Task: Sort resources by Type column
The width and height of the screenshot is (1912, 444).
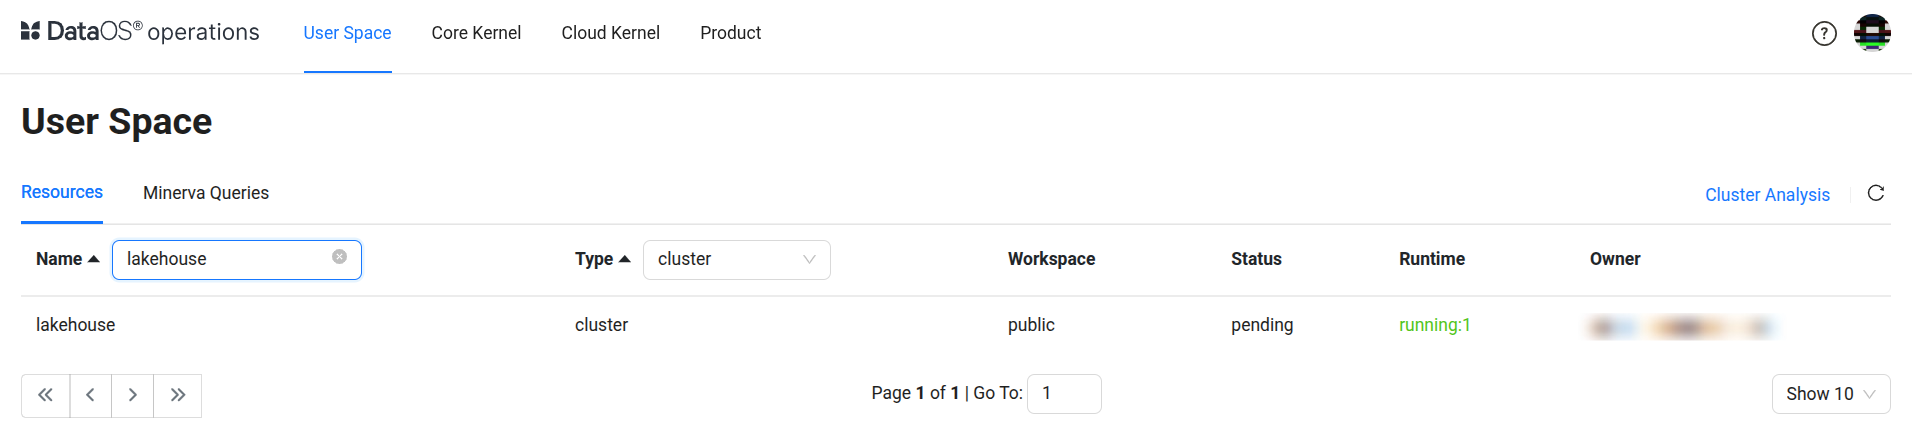Action: [x=602, y=259]
